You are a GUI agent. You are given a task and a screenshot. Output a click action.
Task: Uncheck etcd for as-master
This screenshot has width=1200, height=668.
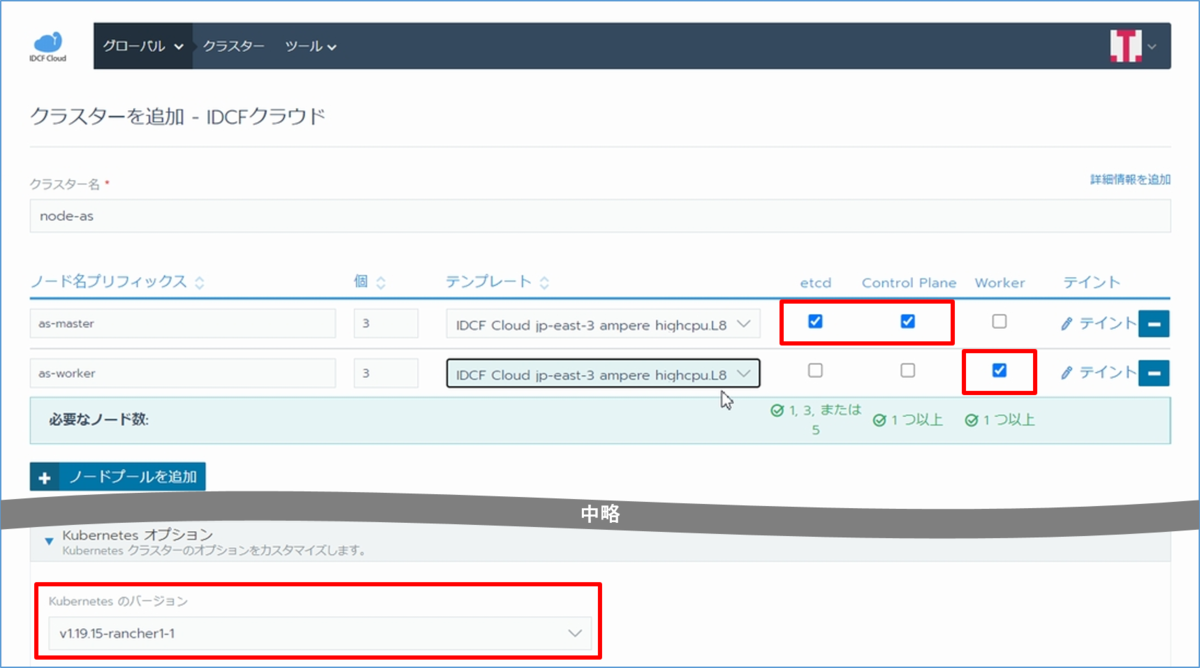(815, 322)
